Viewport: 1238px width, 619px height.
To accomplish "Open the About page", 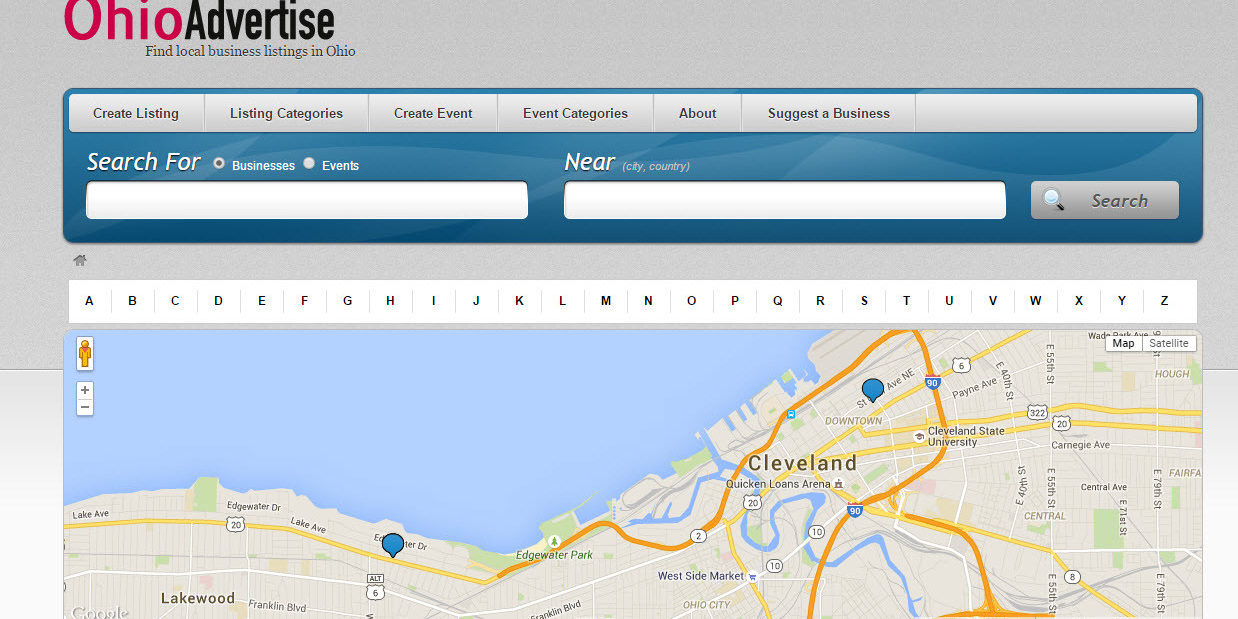I will point(697,113).
